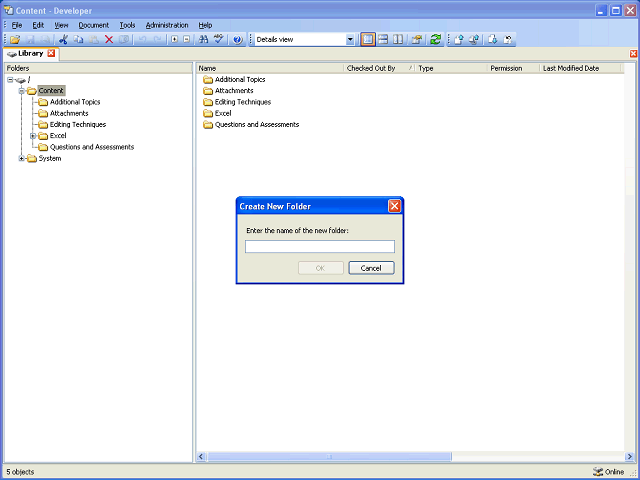Select Attachments in the folder tree
640x480 pixels.
[x=69, y=113]
